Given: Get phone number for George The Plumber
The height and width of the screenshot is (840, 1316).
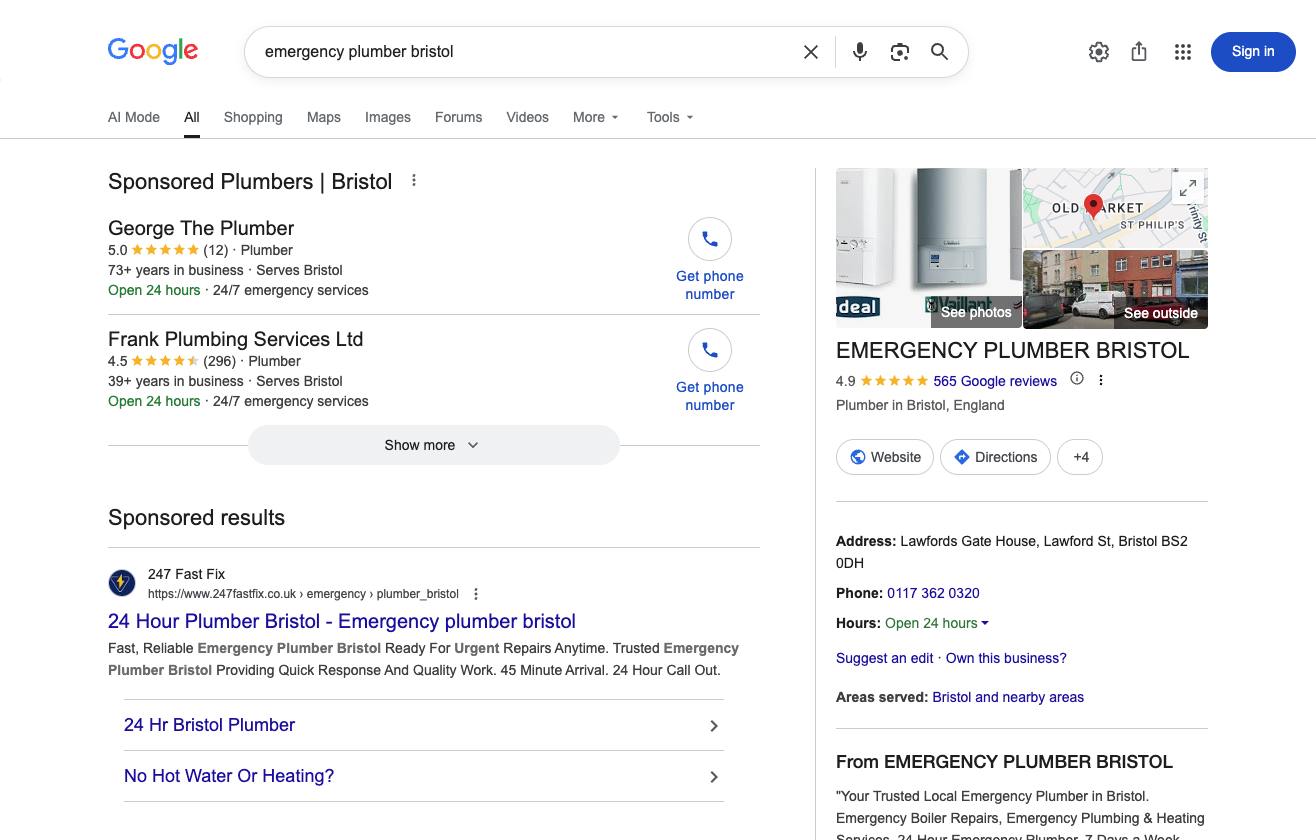Looking at the screenshot, I should pyautogui.click(x=710, y=260).
